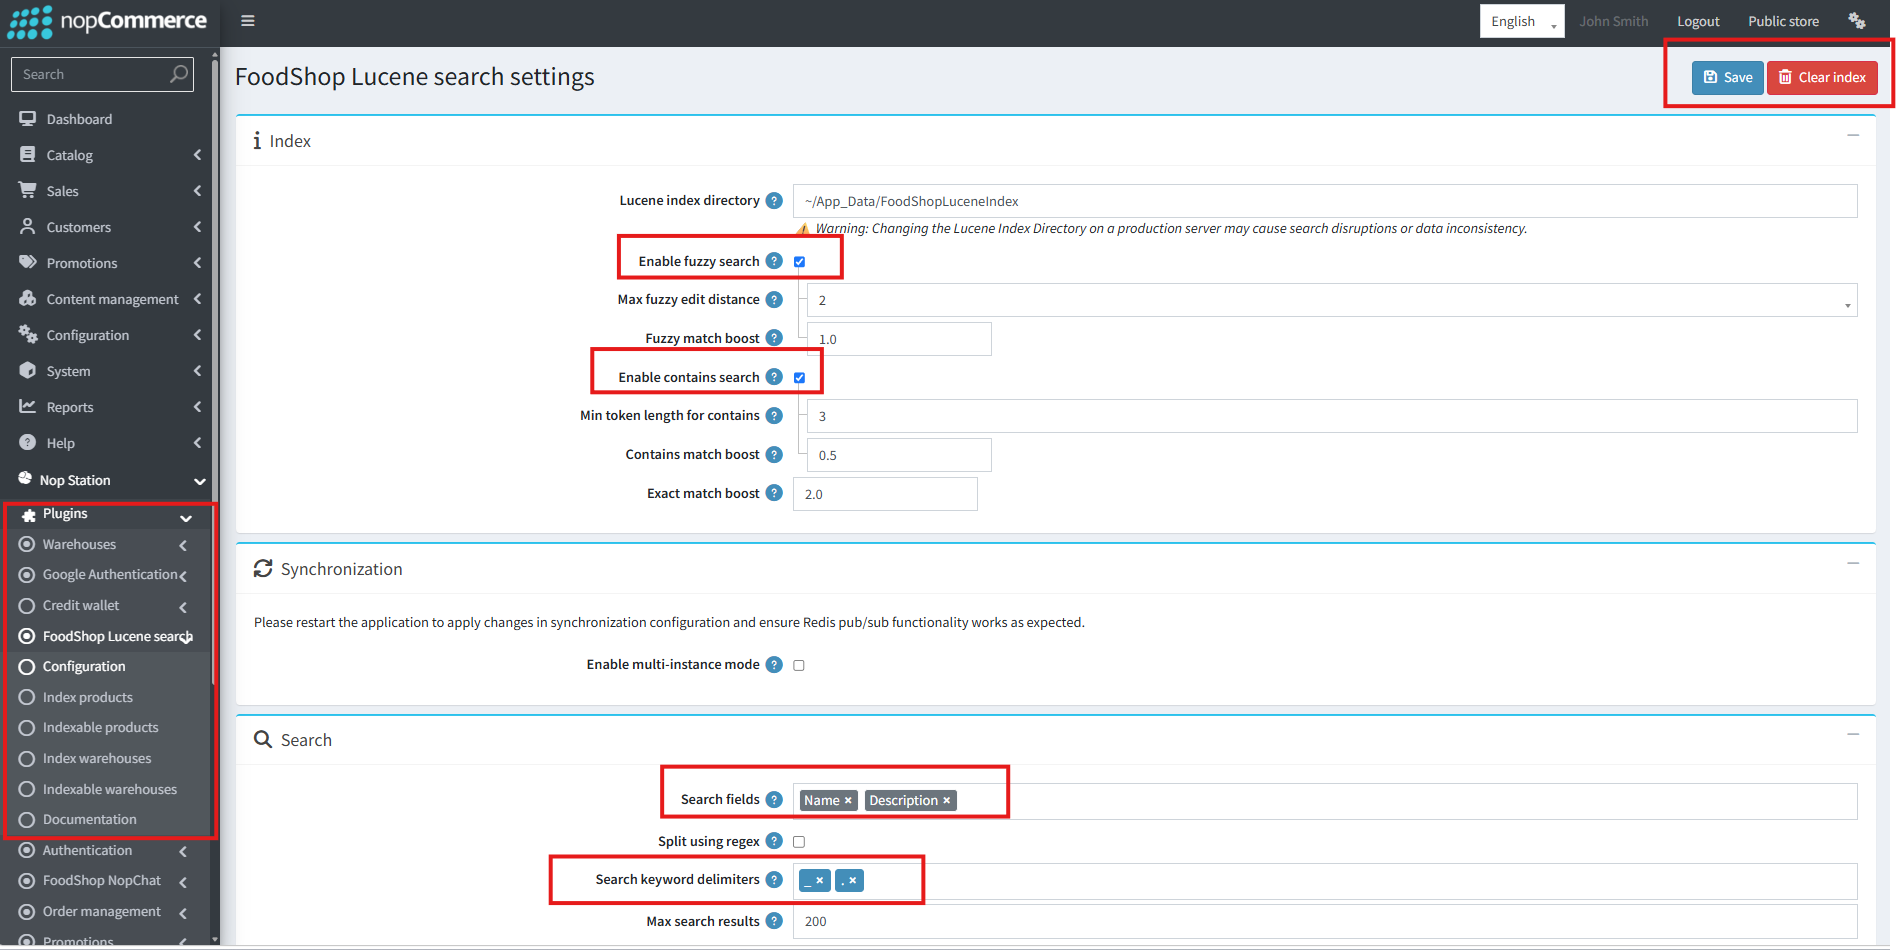This screenshot has height=950, width=1896.
Task: Collapse the Index panel
Action: pos(1853,135)
